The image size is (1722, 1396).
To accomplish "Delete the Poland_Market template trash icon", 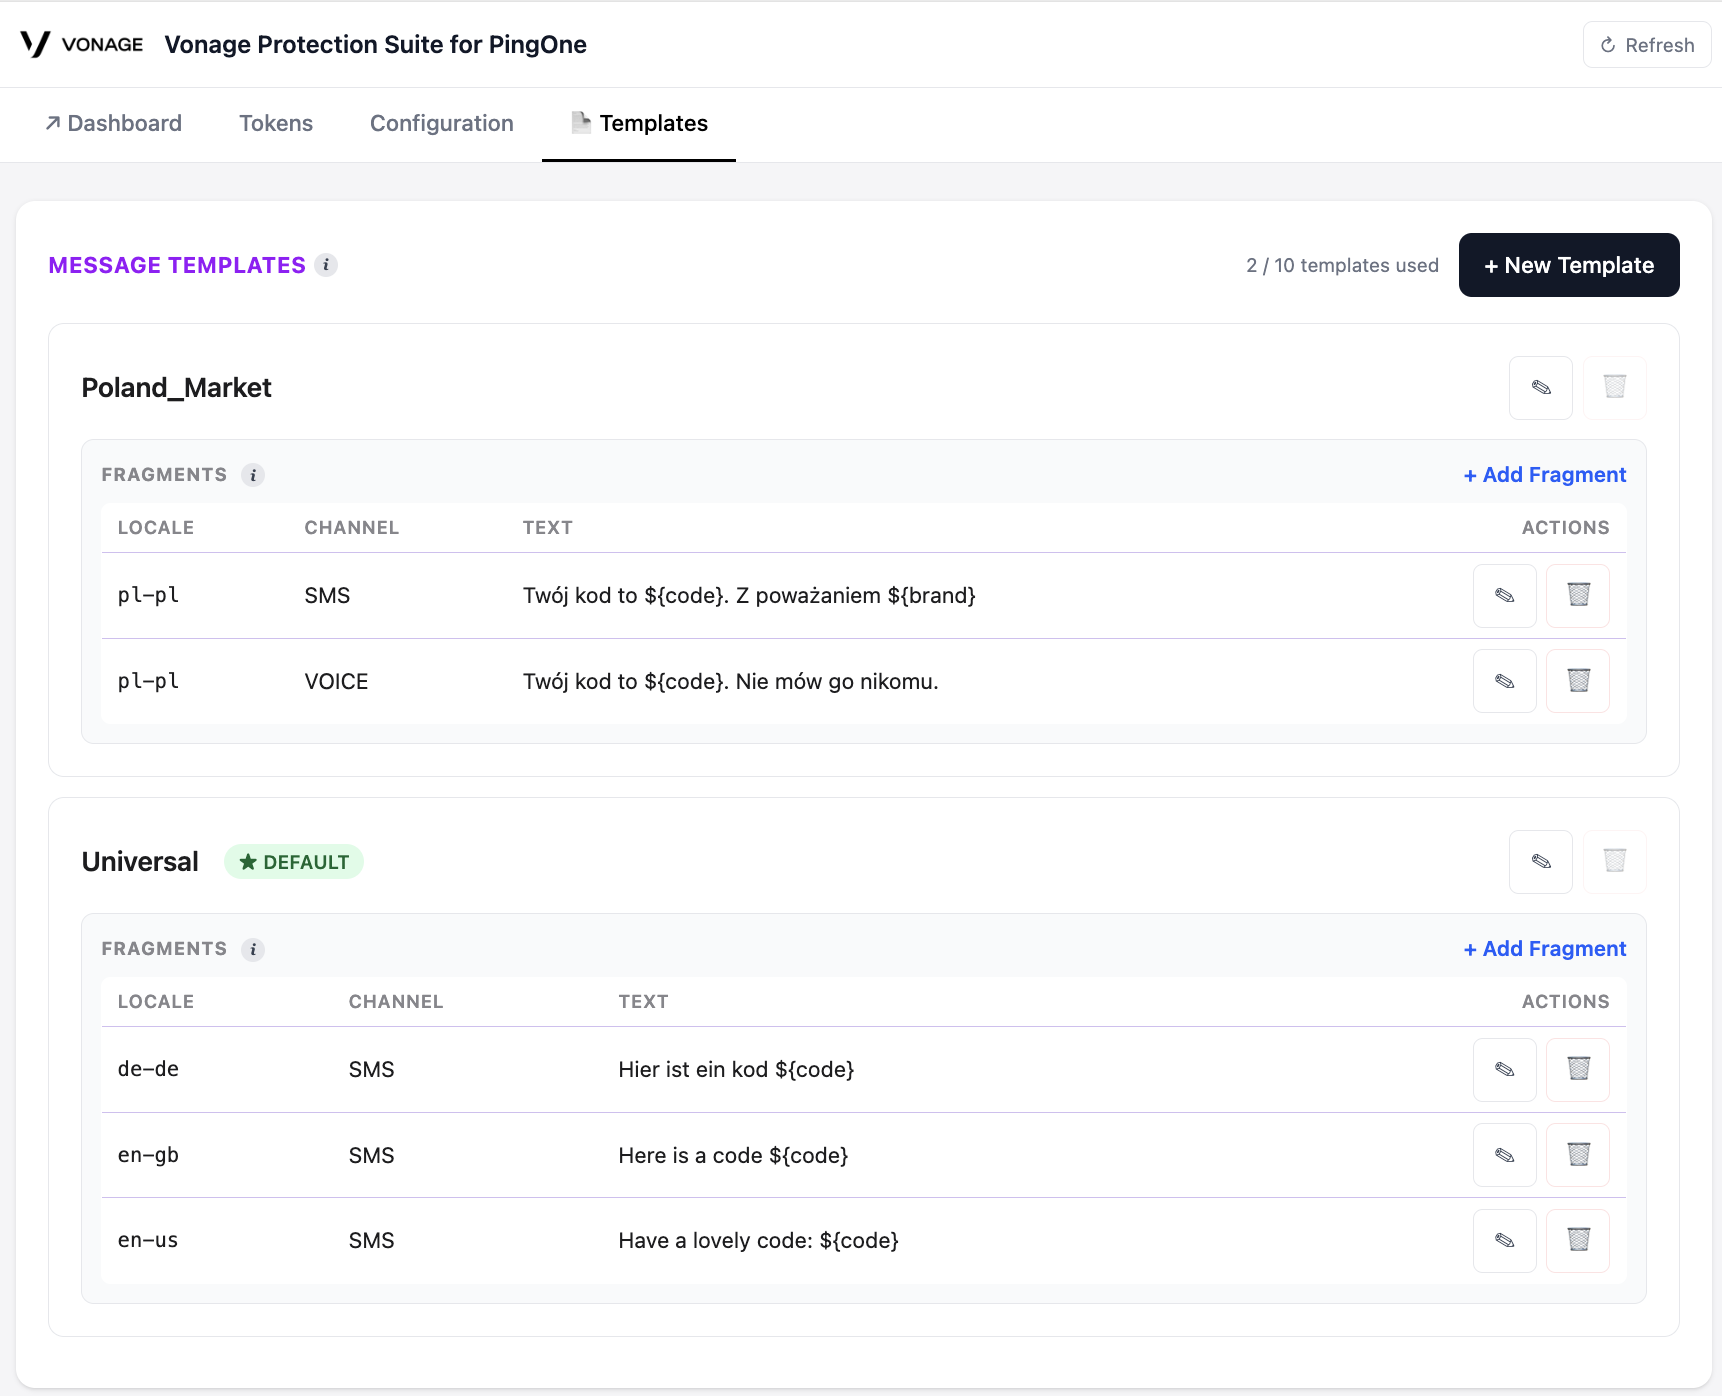I will point(1614,388).
